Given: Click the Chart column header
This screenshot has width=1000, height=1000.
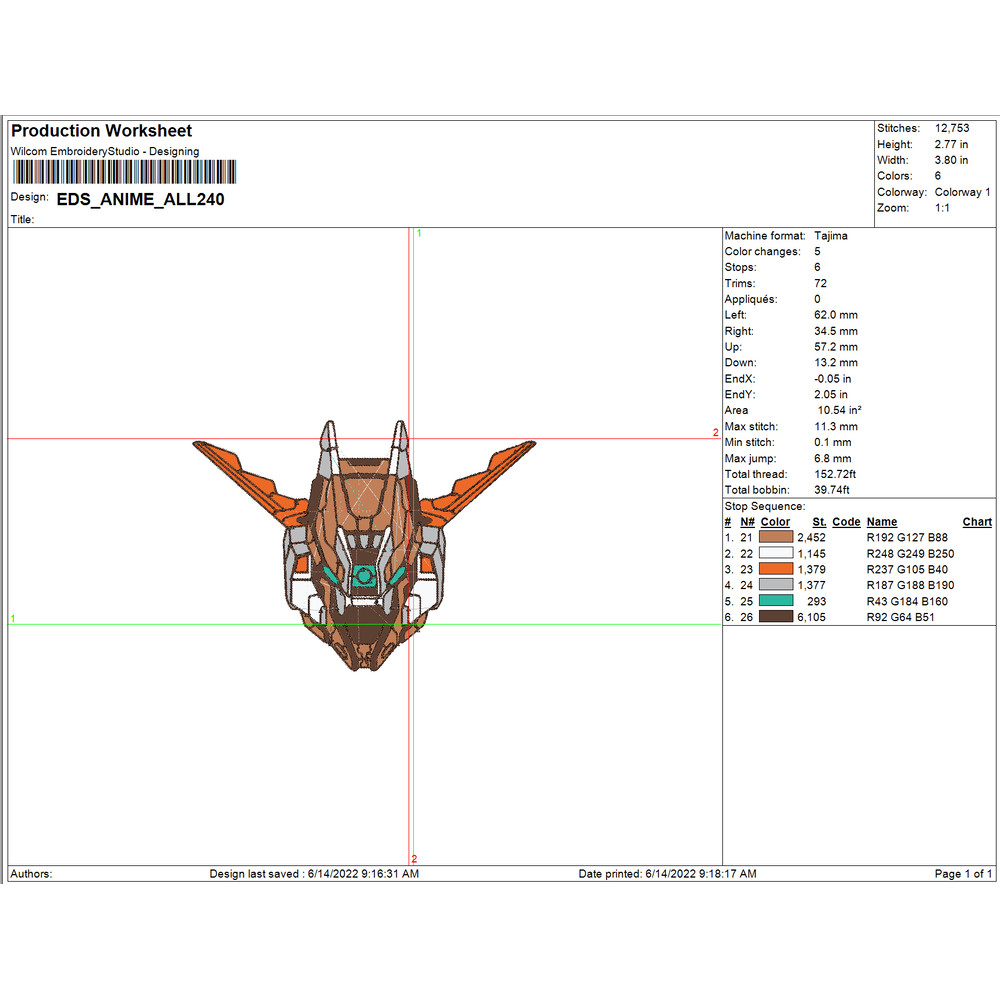Looking at the screenshot, I should tap(976, 522).
